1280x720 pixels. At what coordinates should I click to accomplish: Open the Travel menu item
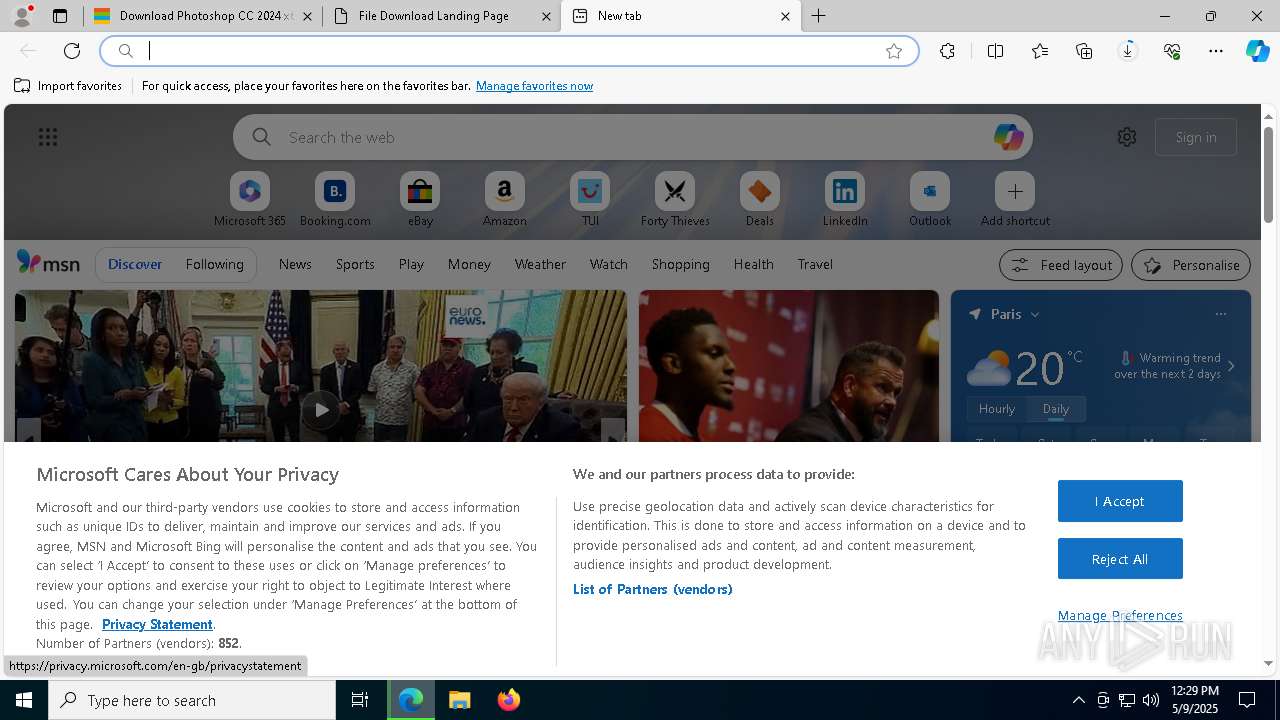[x=815, y=264]
